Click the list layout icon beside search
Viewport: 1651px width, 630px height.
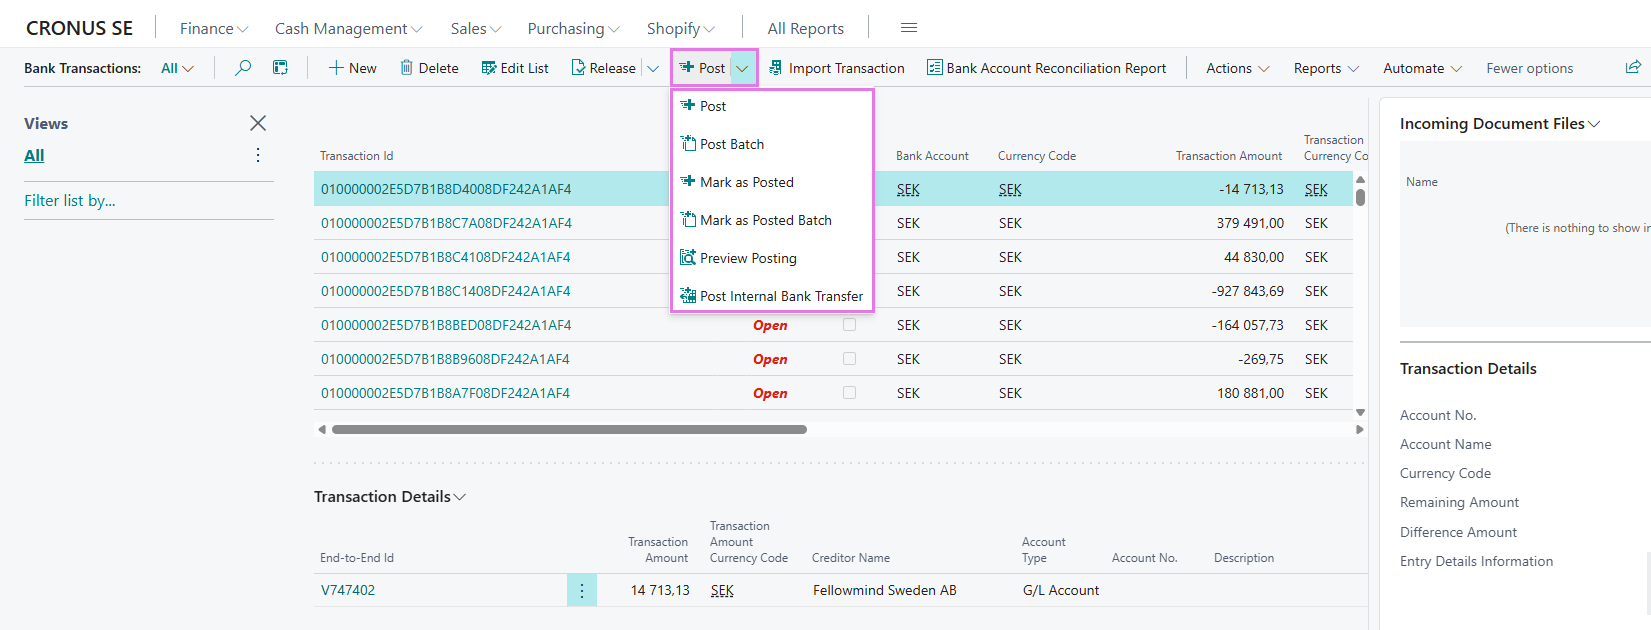pos(281,68)
